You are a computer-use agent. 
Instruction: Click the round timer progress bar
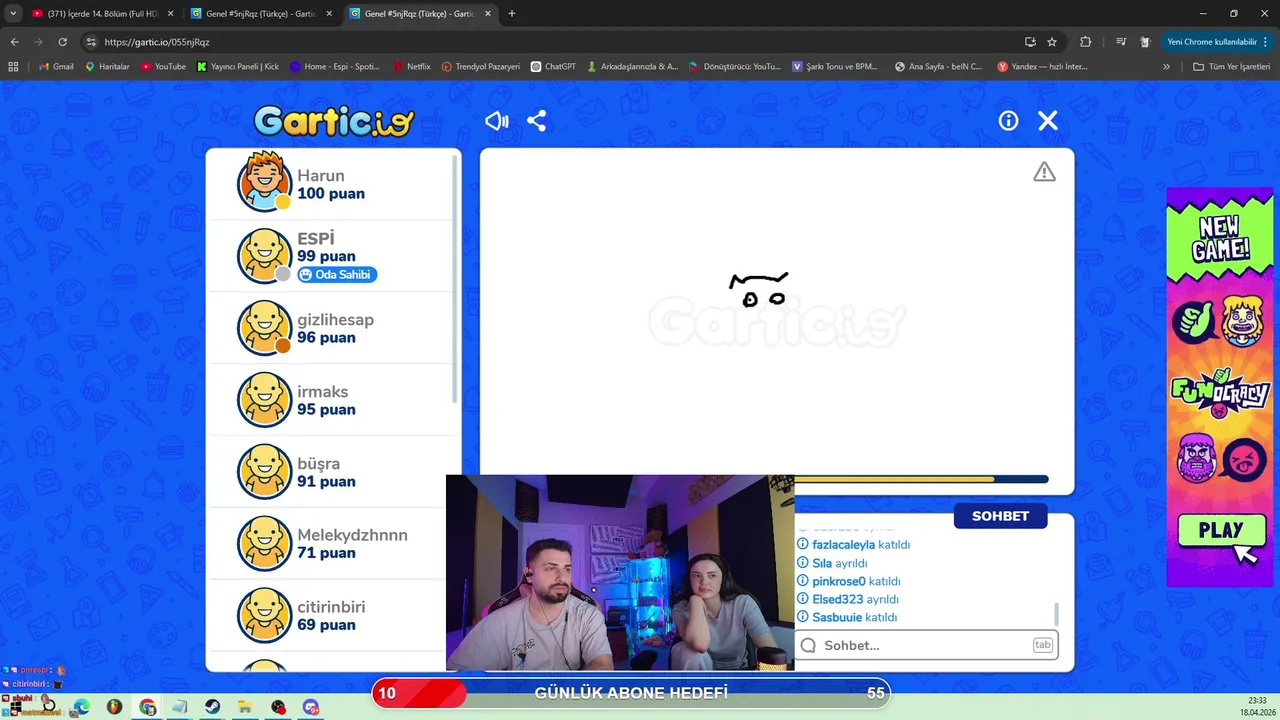tap(921, 480)
